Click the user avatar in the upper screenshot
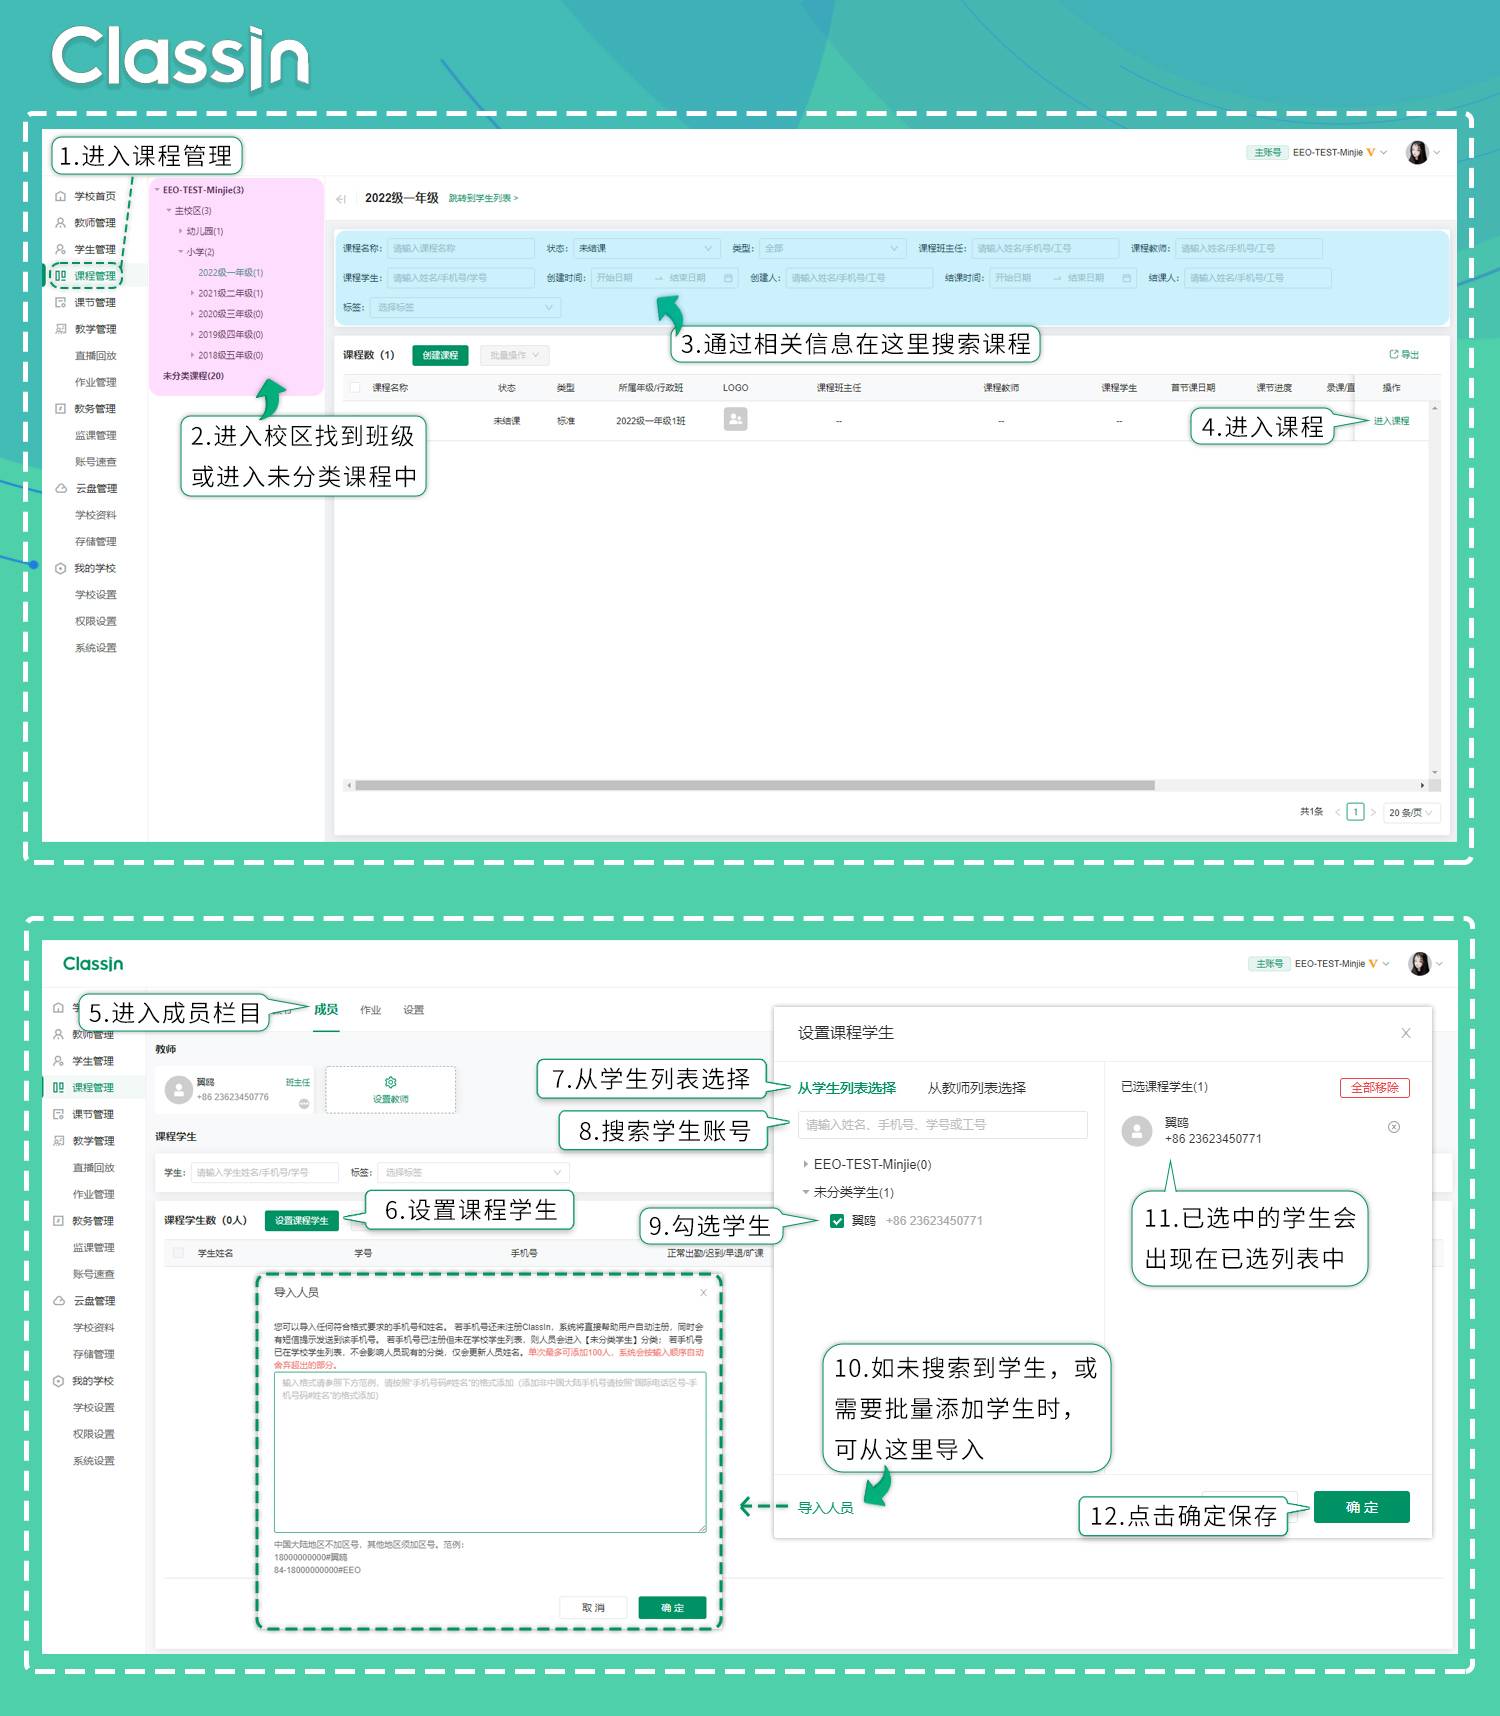 tap(1417, 153)
